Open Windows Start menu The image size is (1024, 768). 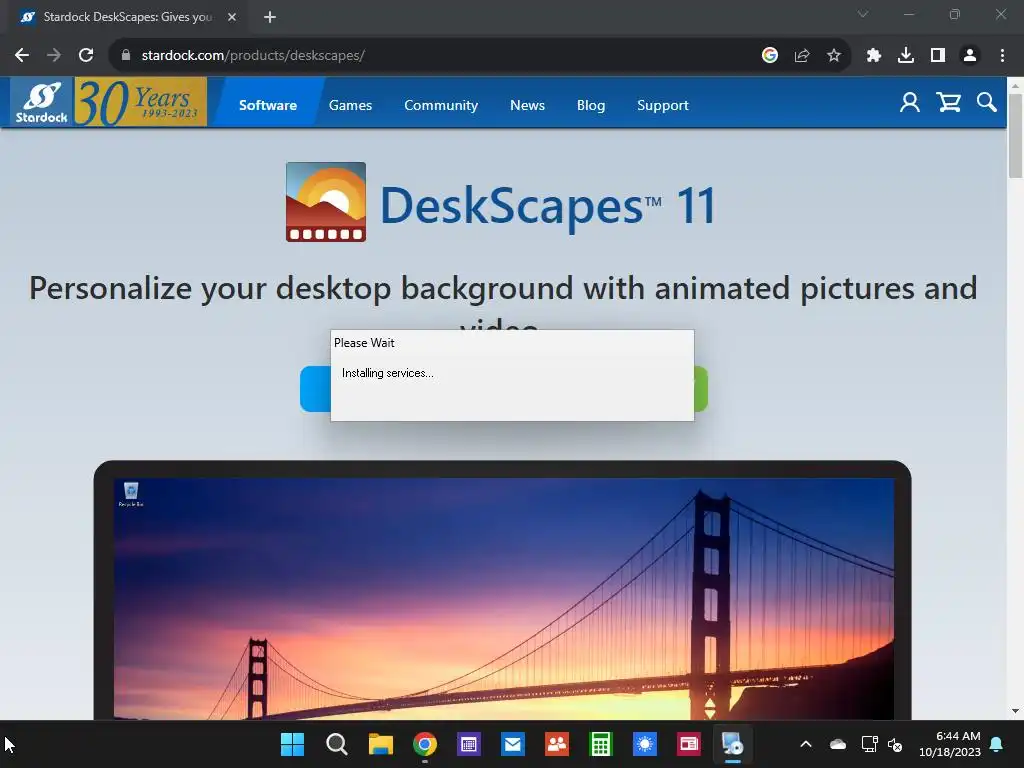(x=292, y=744)
